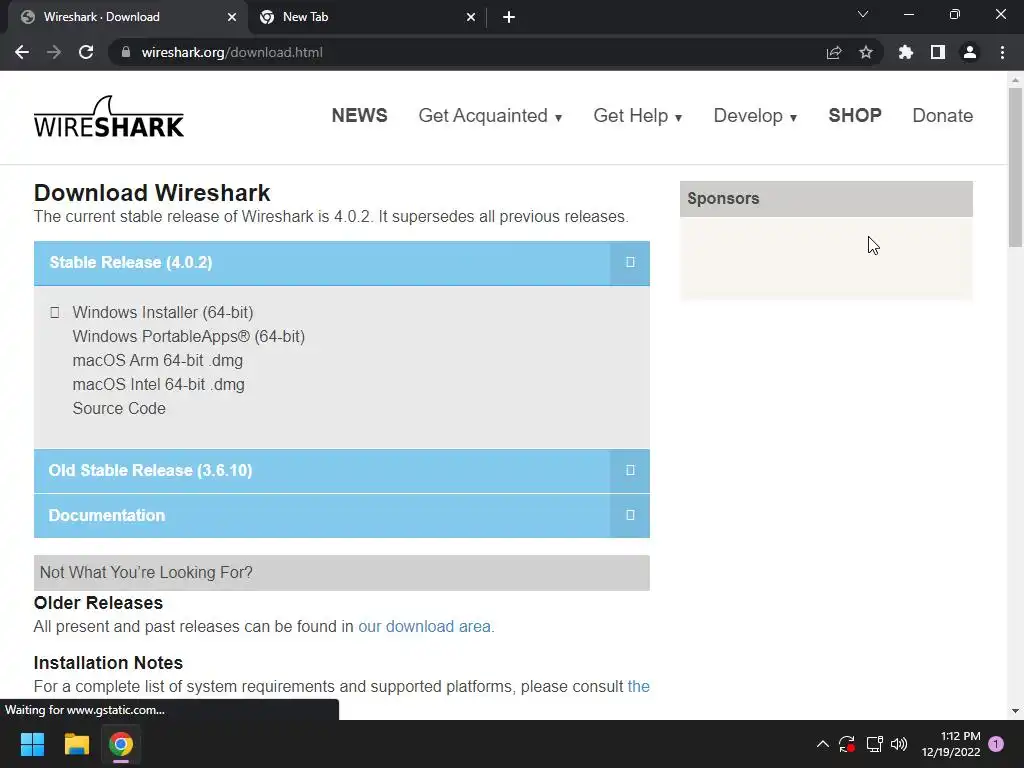Switch to the New Tab tab
Screen dimensions: 1024x768
[367, 17]
